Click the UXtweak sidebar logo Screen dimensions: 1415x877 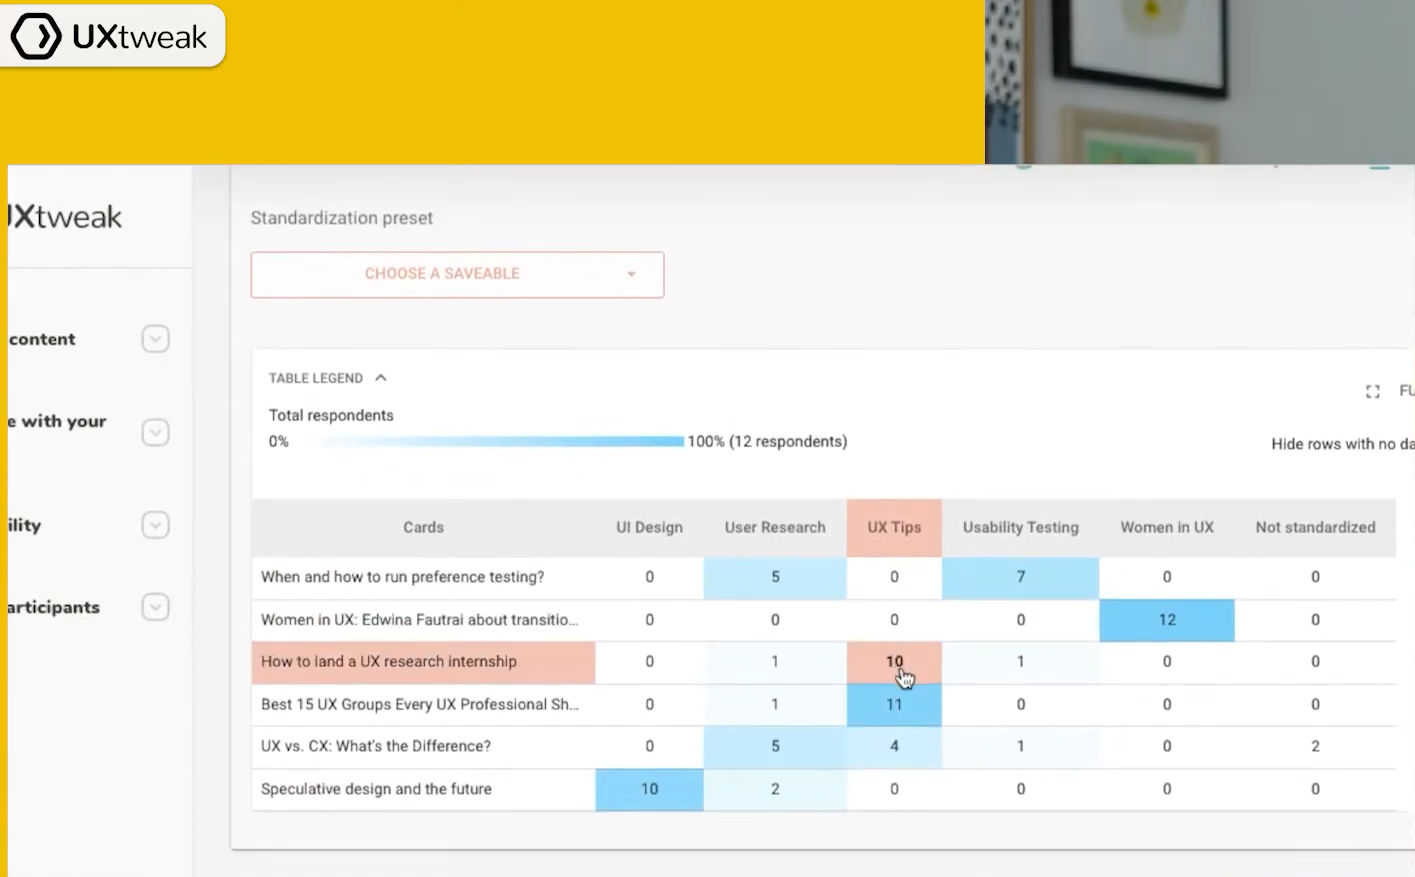[x=66, y=217]
